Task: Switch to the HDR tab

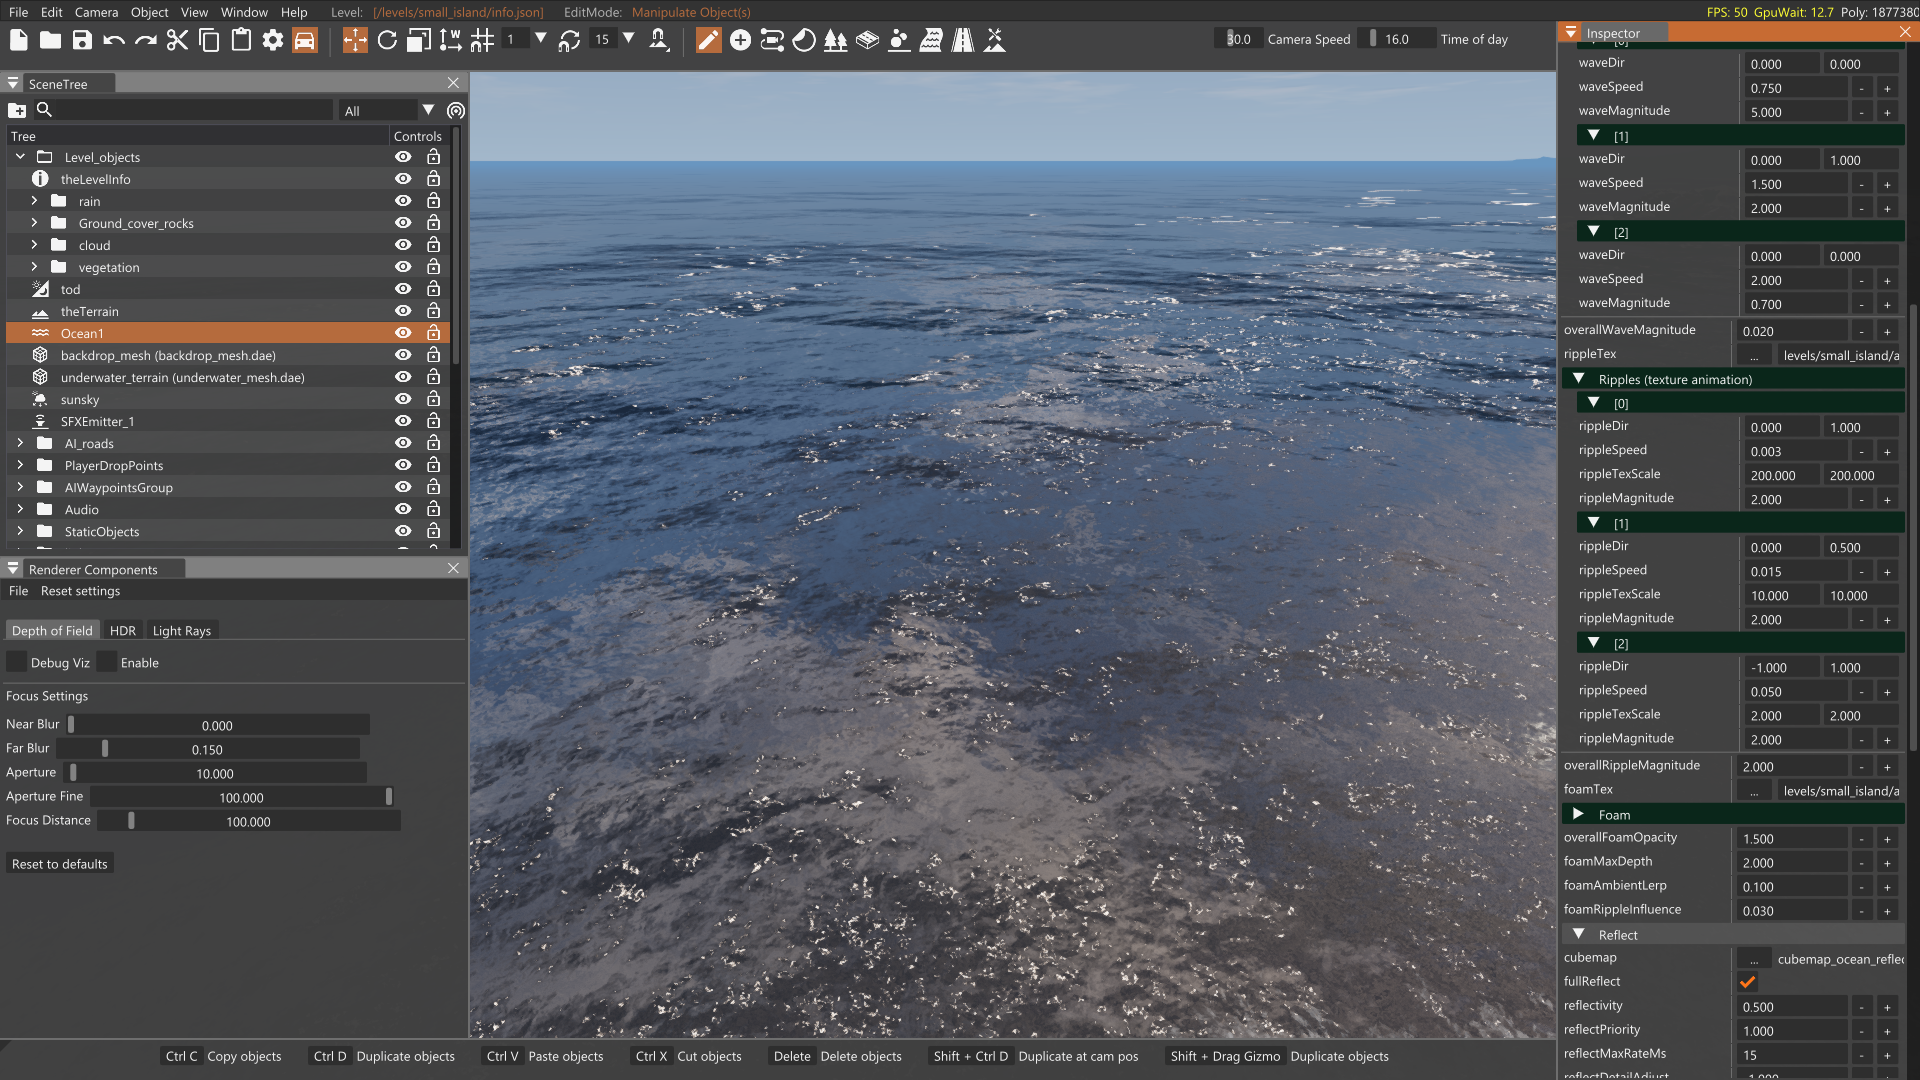Action: tap(122, 631)
